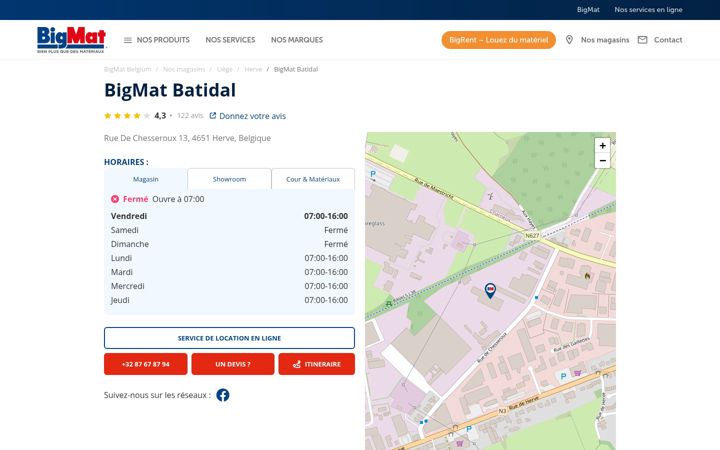This screenshot has height=450, width=720.
Task: Click the envelope icon beside Contact
Action: [x=642, y=40]
